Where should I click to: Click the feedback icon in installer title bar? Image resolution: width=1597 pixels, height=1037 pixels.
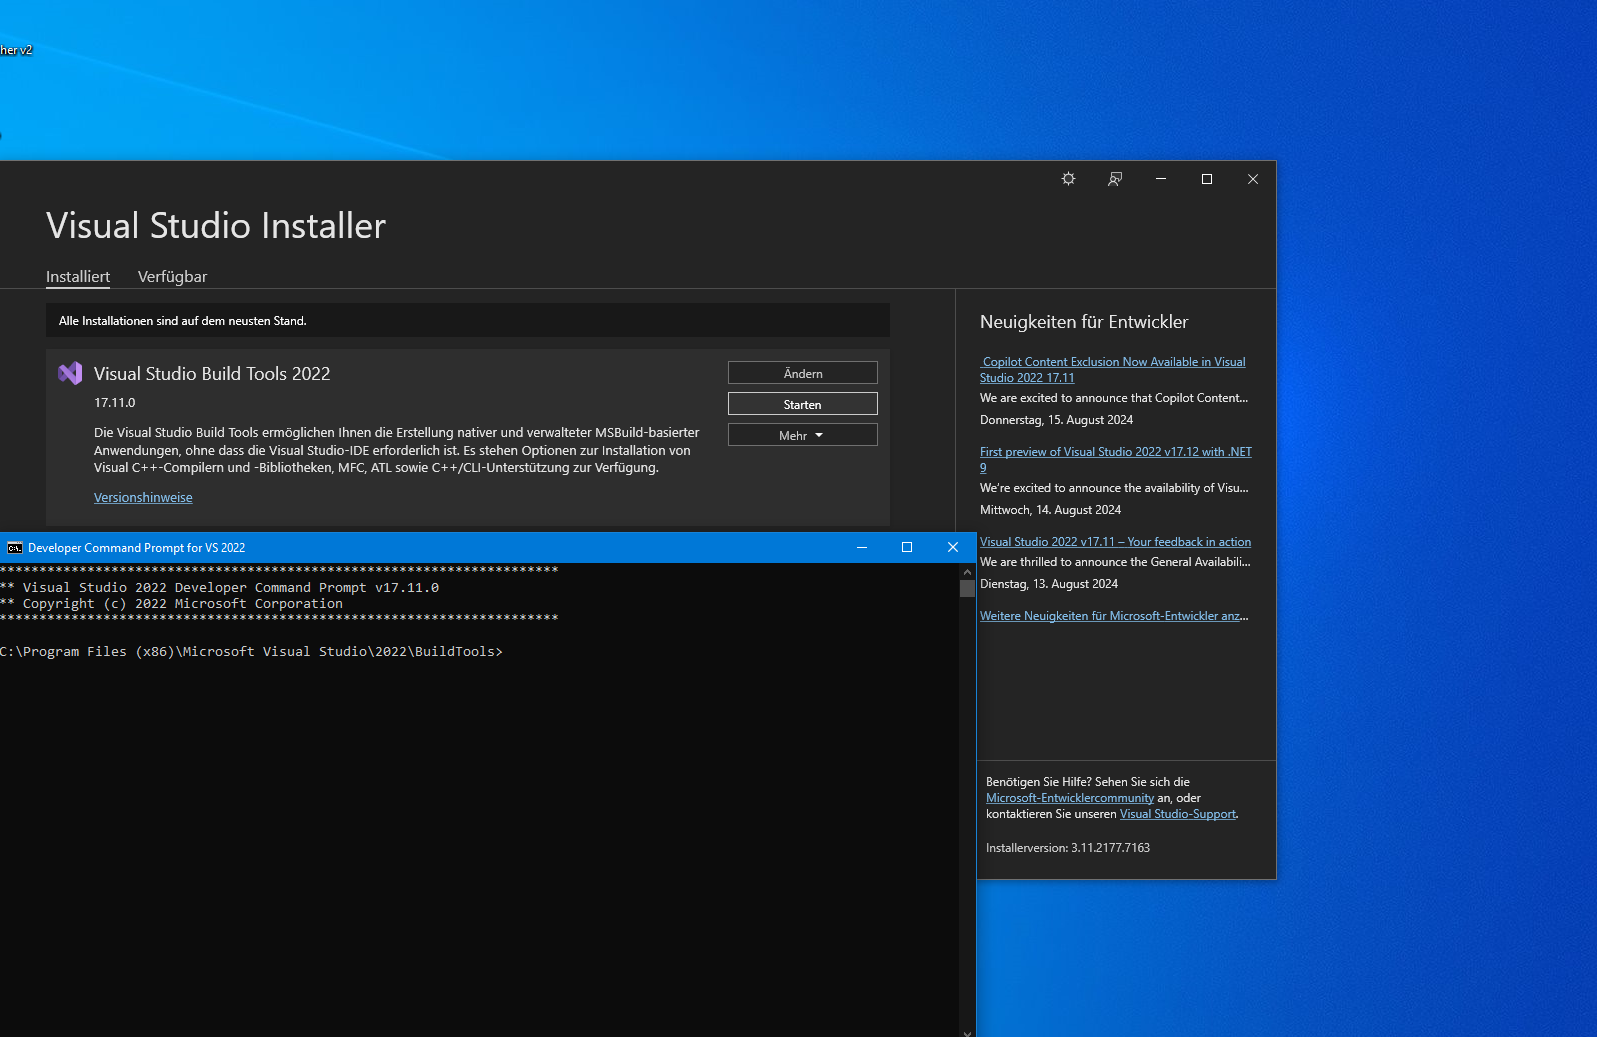point(1115,179)
